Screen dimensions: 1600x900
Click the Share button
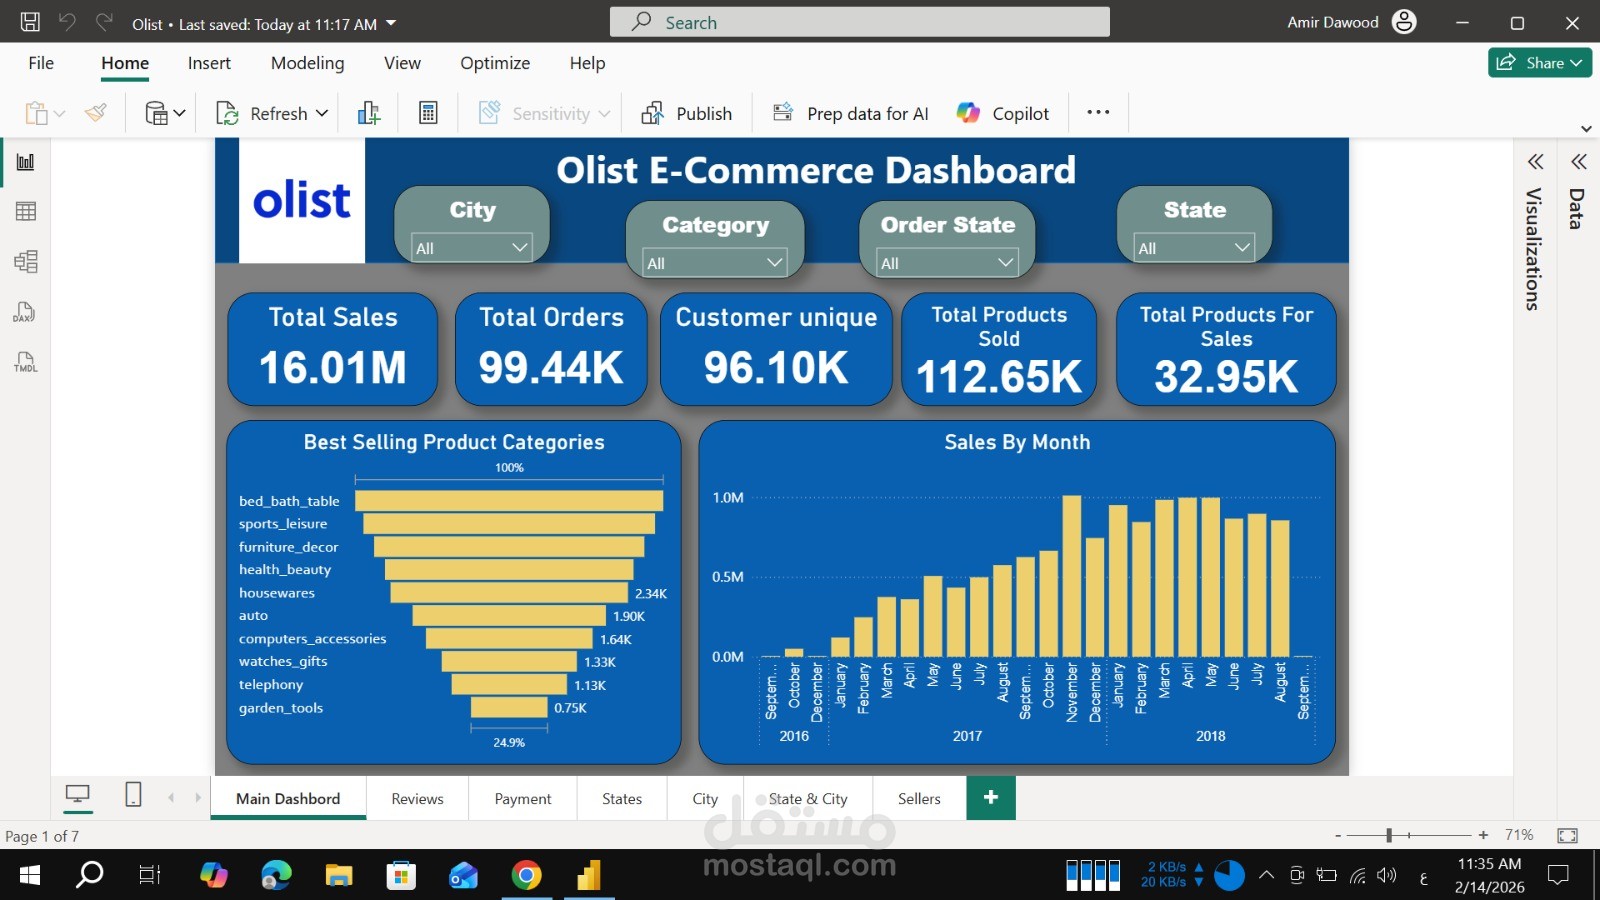(x=1540, y=62)
